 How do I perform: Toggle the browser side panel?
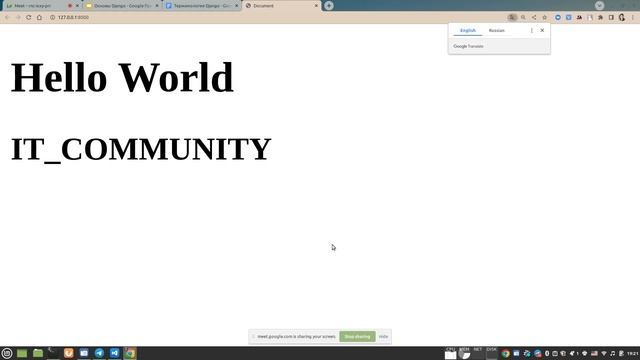(x=611, y=18)
